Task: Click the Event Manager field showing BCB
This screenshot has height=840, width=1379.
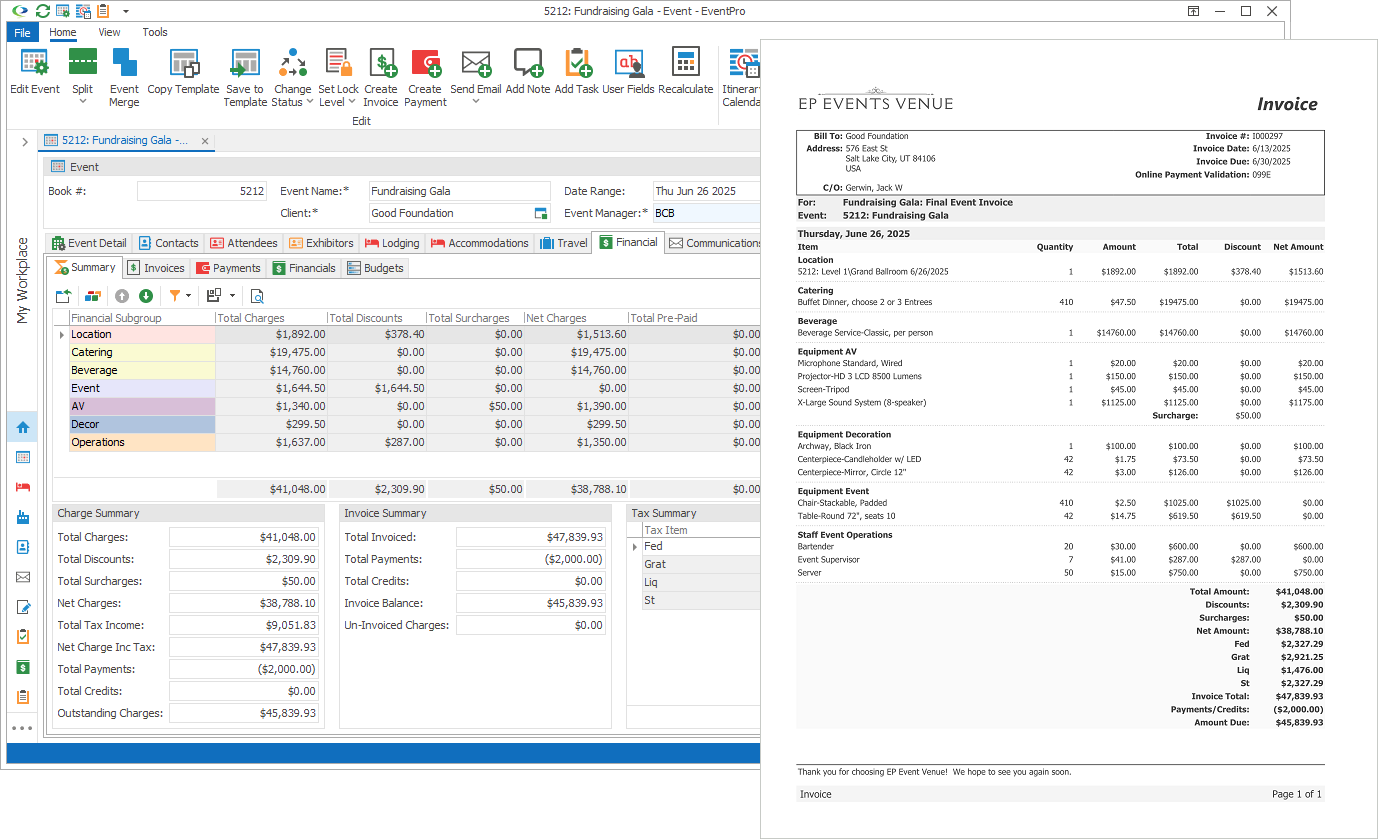Action: click(x=706, y=213)
